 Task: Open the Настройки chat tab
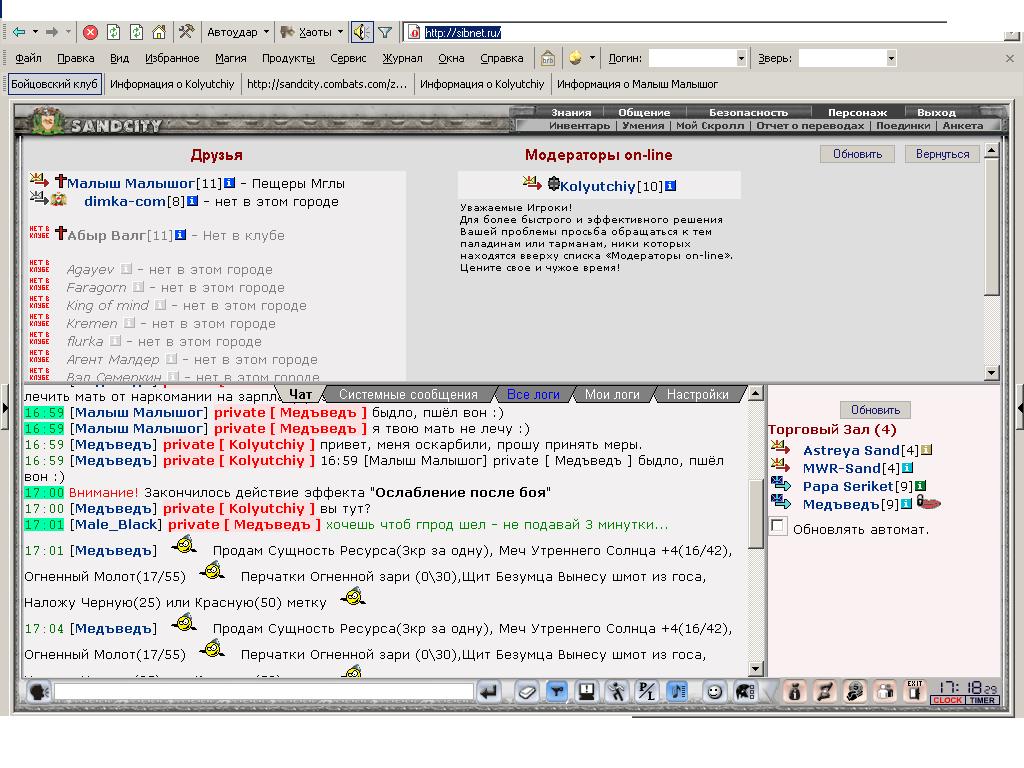click(x=697, y=394)
